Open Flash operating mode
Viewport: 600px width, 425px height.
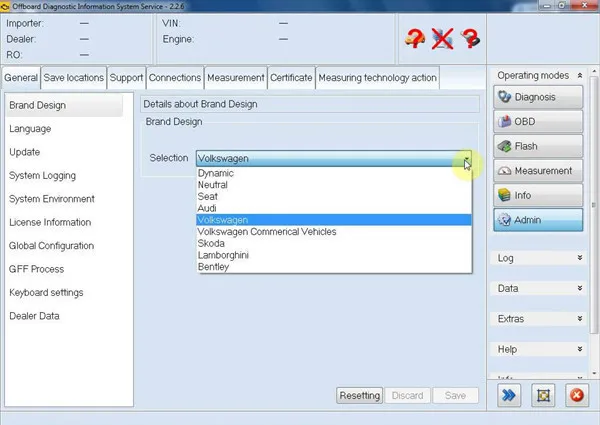538,146
